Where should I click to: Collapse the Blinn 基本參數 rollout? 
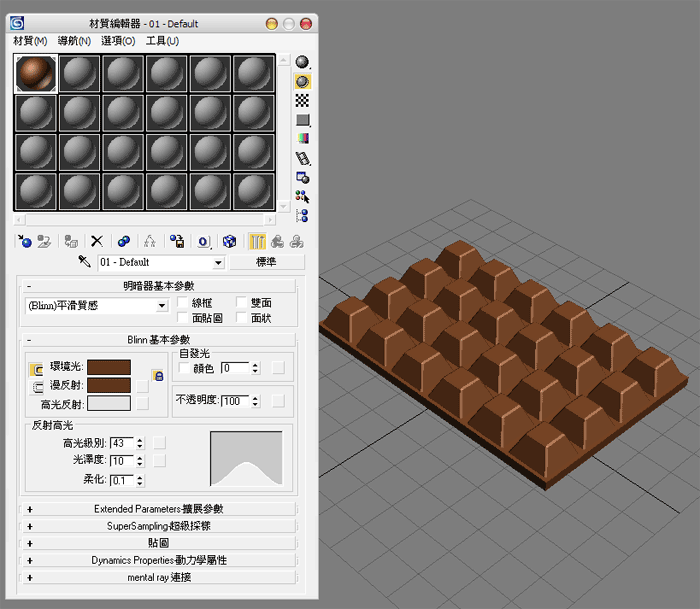point(159,340)
